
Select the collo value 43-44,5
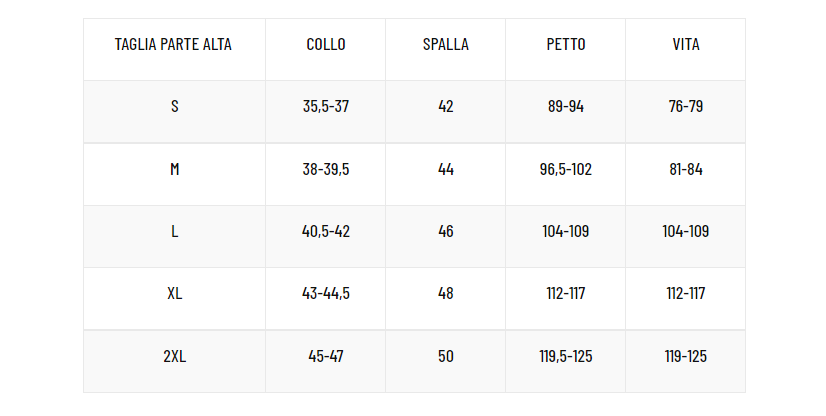[x=326, y=293]
